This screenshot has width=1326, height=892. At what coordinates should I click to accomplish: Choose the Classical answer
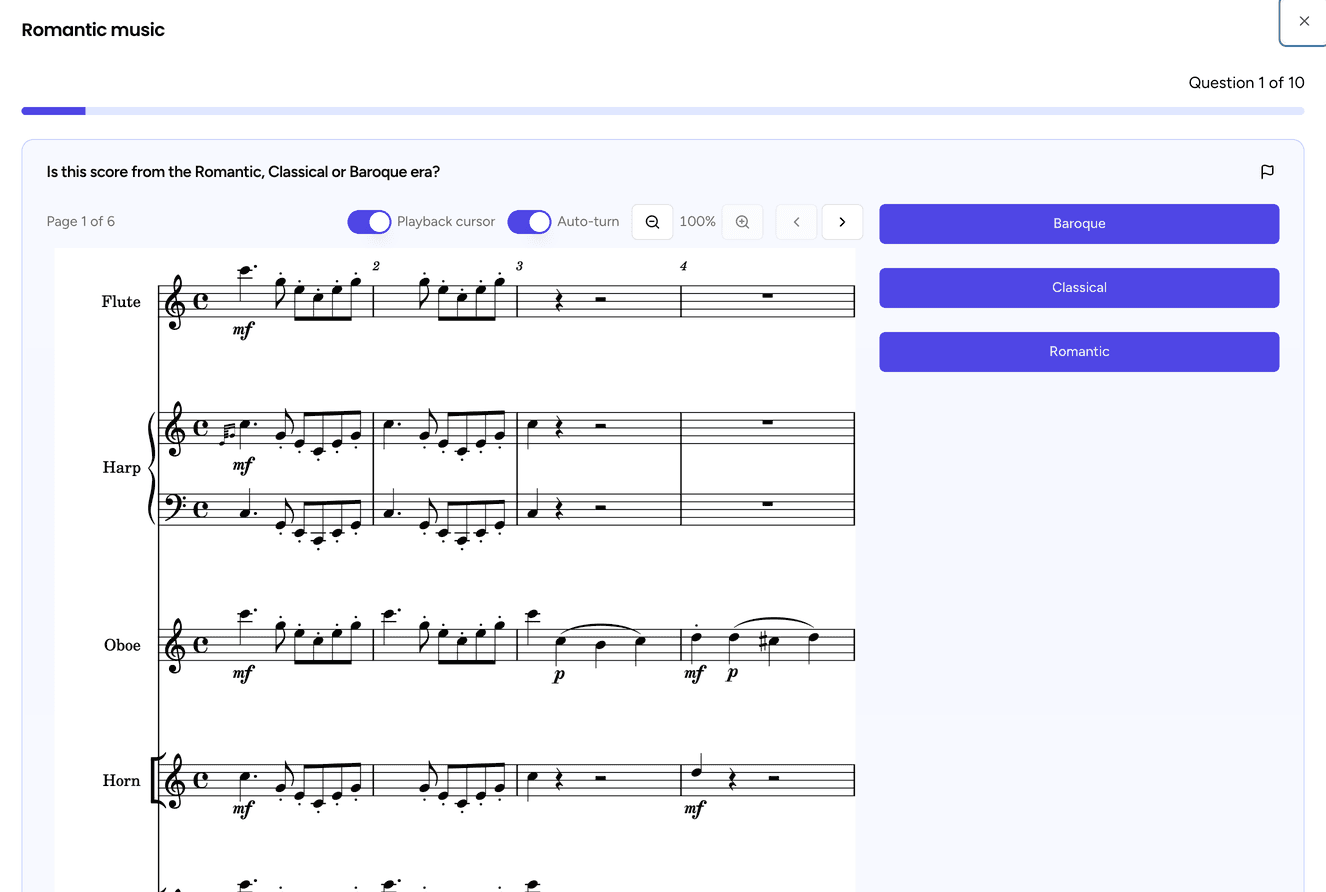click(x=1079, y=288)
